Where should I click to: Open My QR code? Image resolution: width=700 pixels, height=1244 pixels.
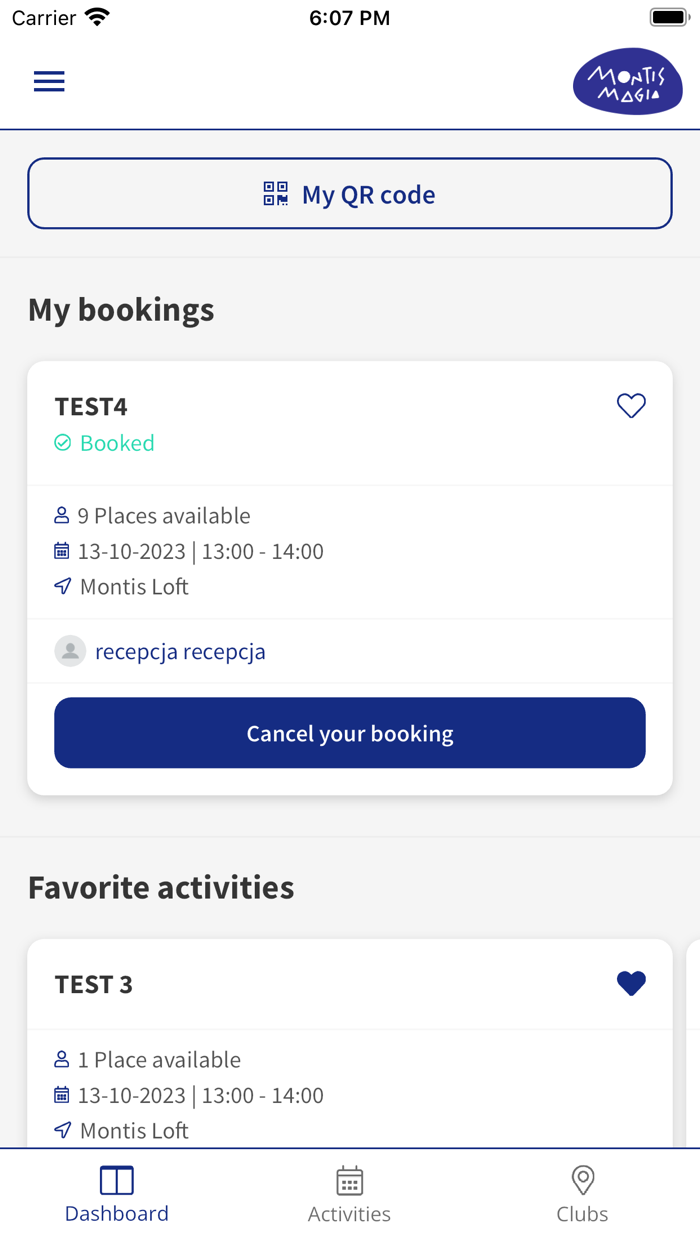[350, 194]
